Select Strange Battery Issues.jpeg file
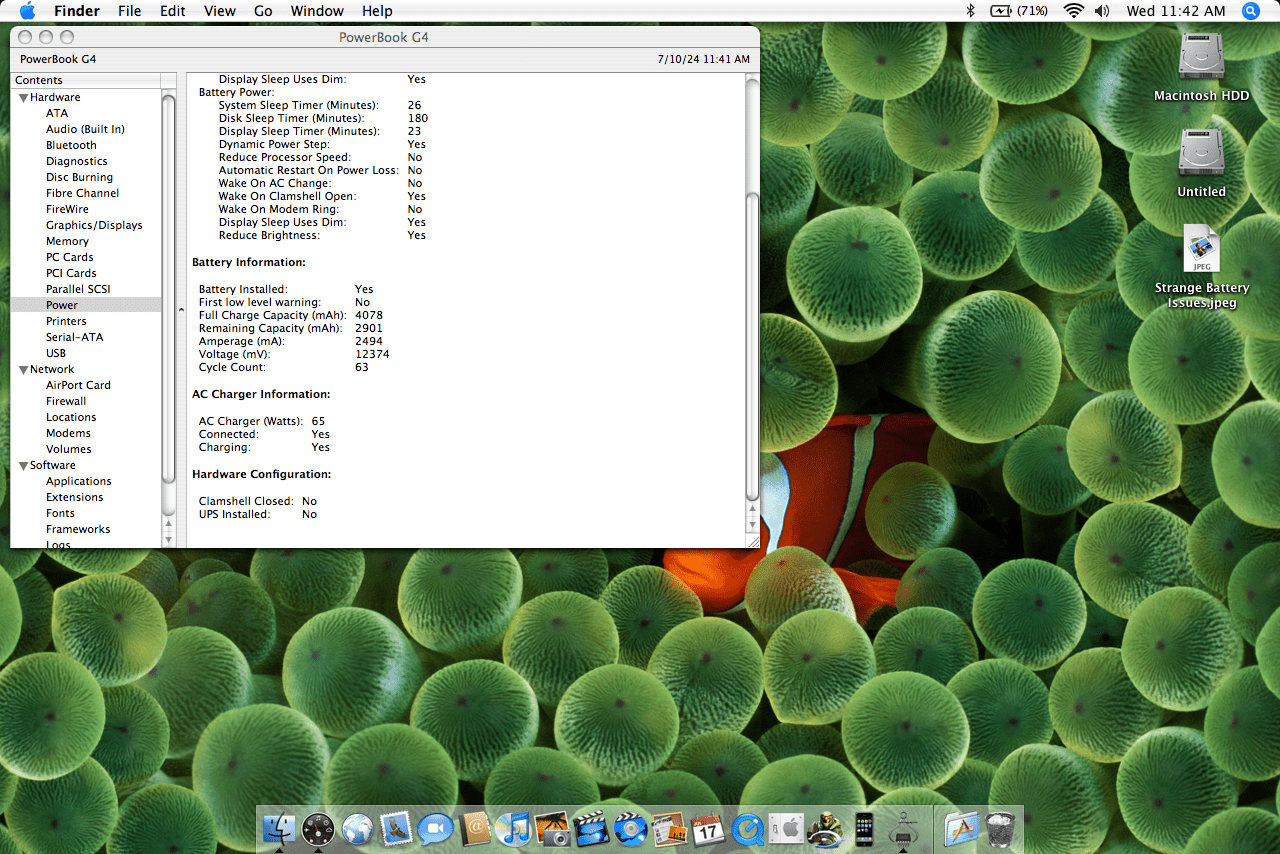1280x854 pixels. (x=1201, y=266)
